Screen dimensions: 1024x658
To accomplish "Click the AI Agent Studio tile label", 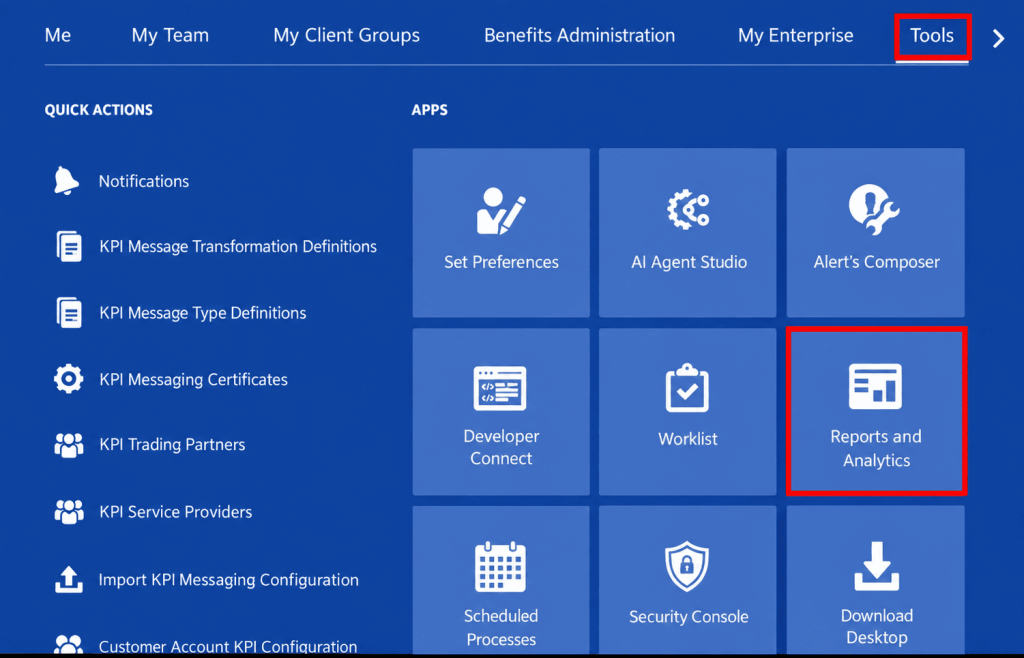I will tap(688, 262).
